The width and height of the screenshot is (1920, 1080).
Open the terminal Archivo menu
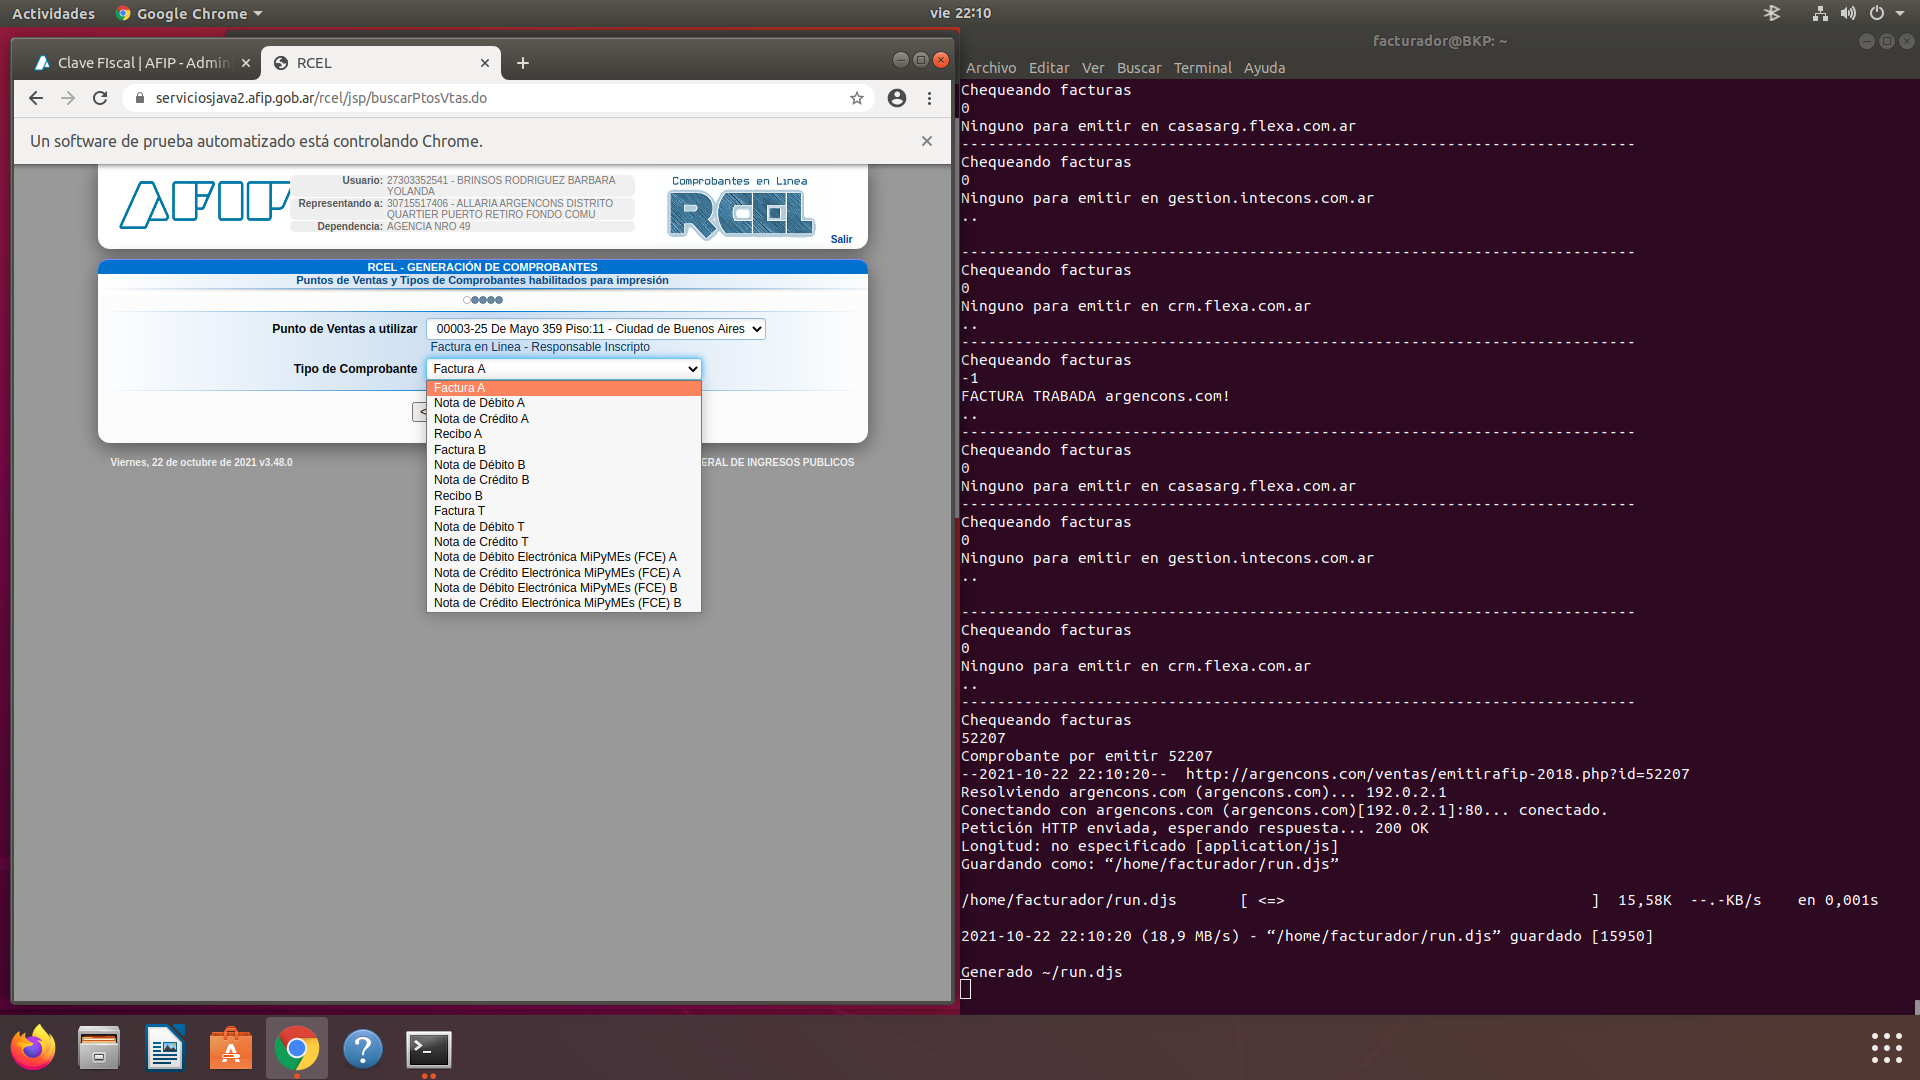click(991, 68)
